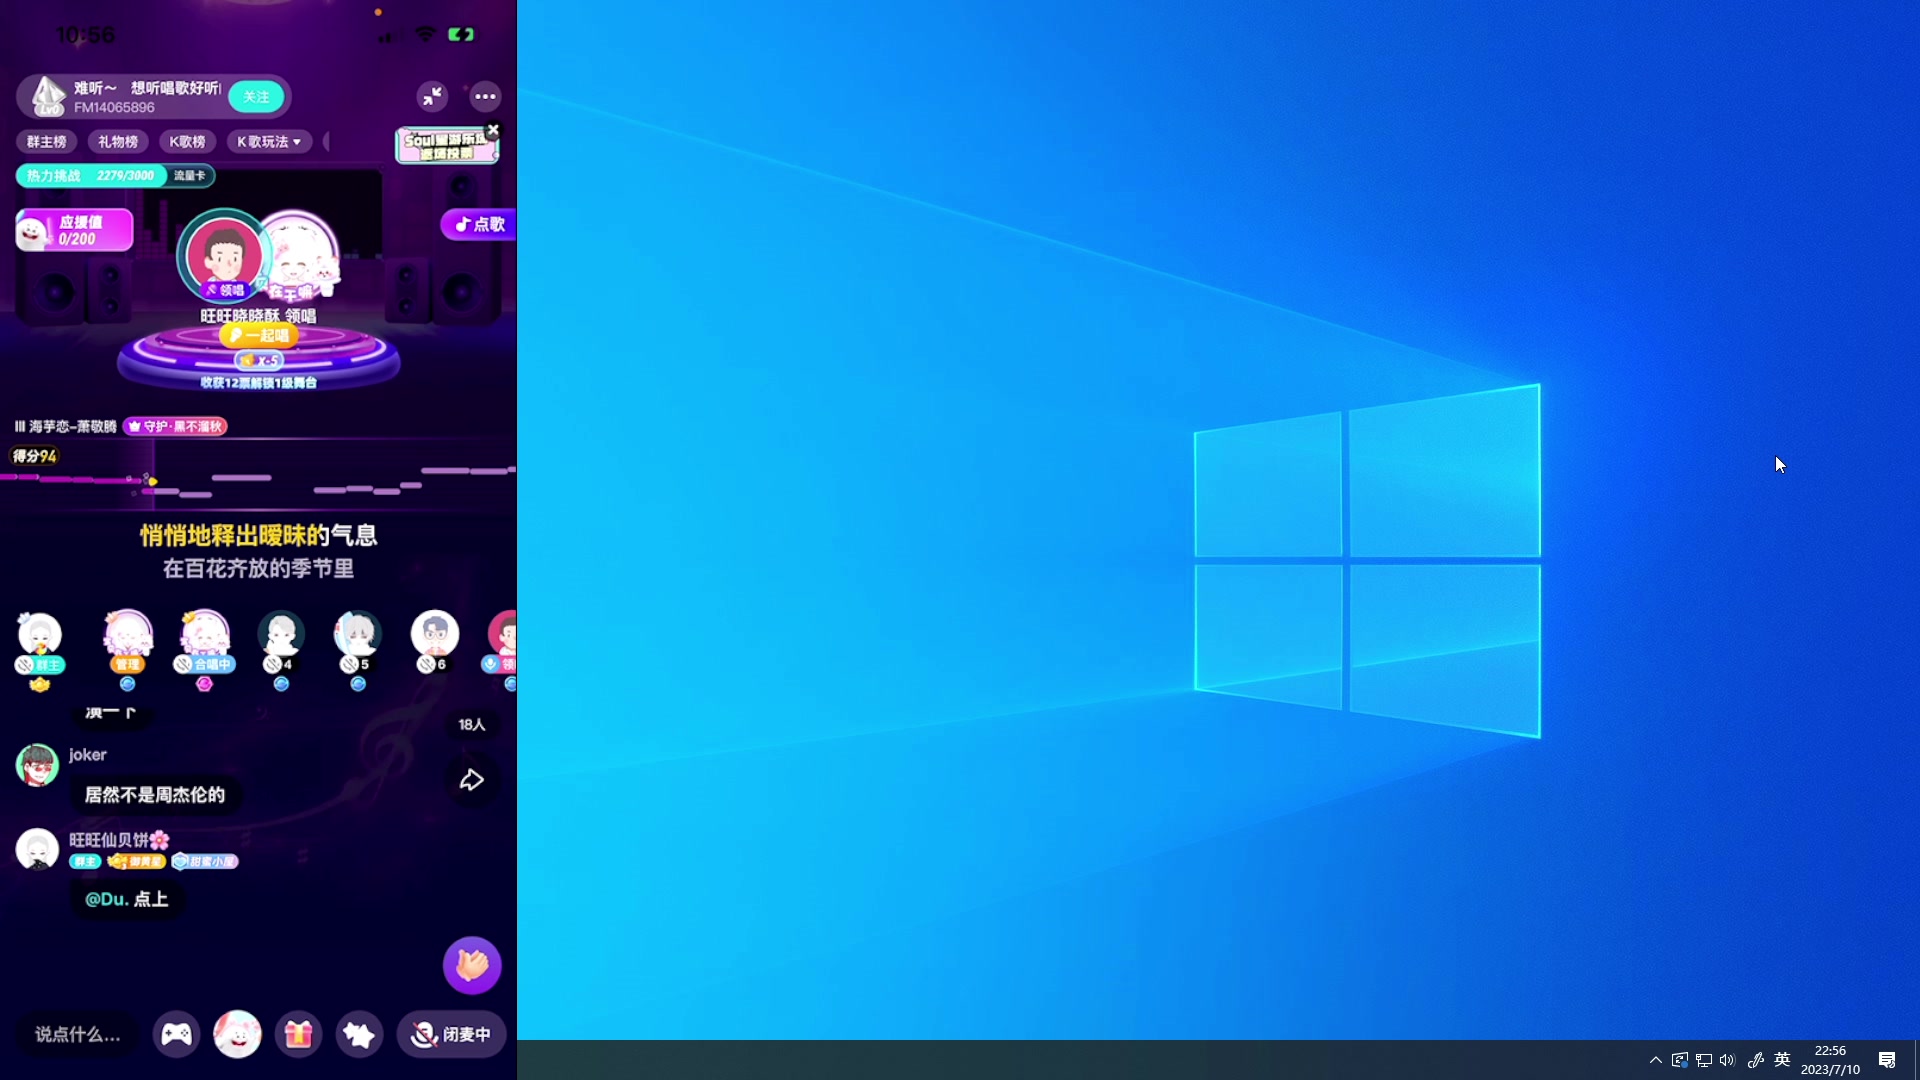This screenshot has width=1920, height=1080.
Task: Tap joker's message 居然不是周杰伦的
Action: point(155,795)
